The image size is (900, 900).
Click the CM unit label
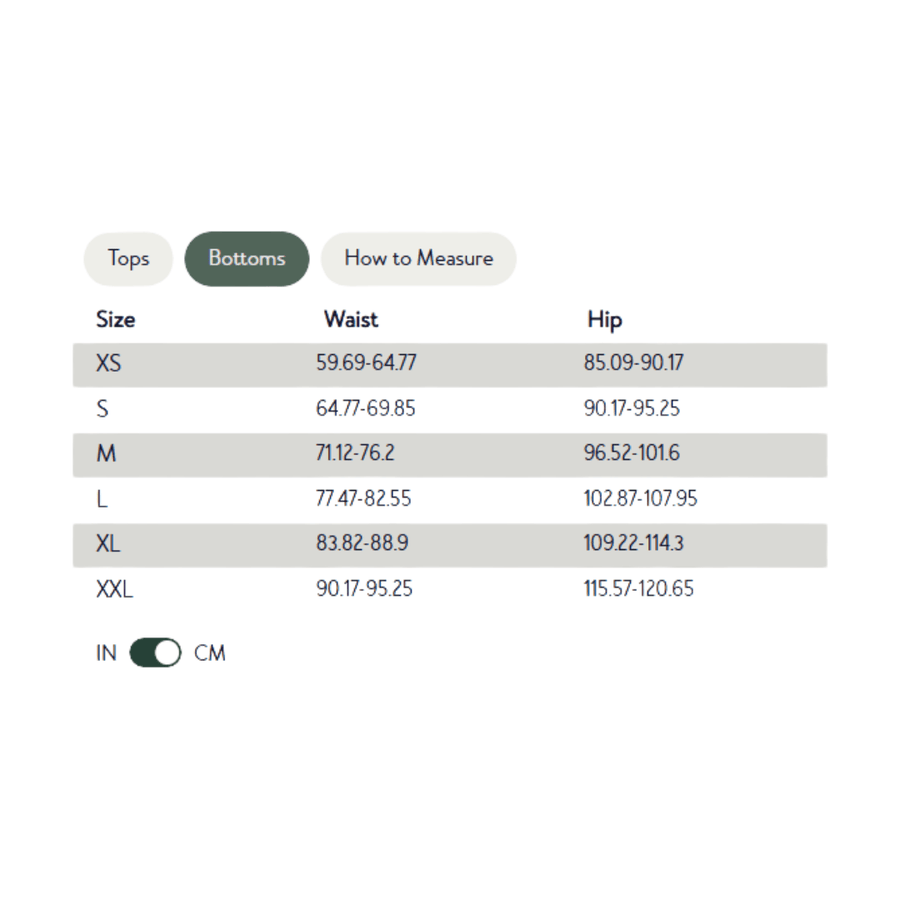pos(210,653)
